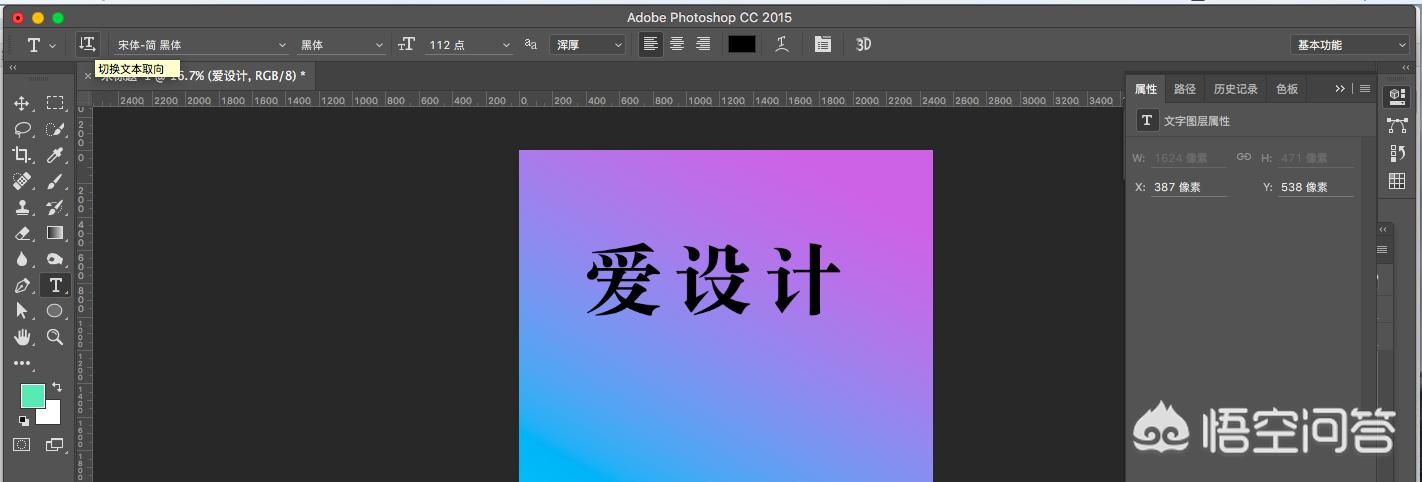
Task: Select the Spot Healing Brush tool
Action: [22, 181]
